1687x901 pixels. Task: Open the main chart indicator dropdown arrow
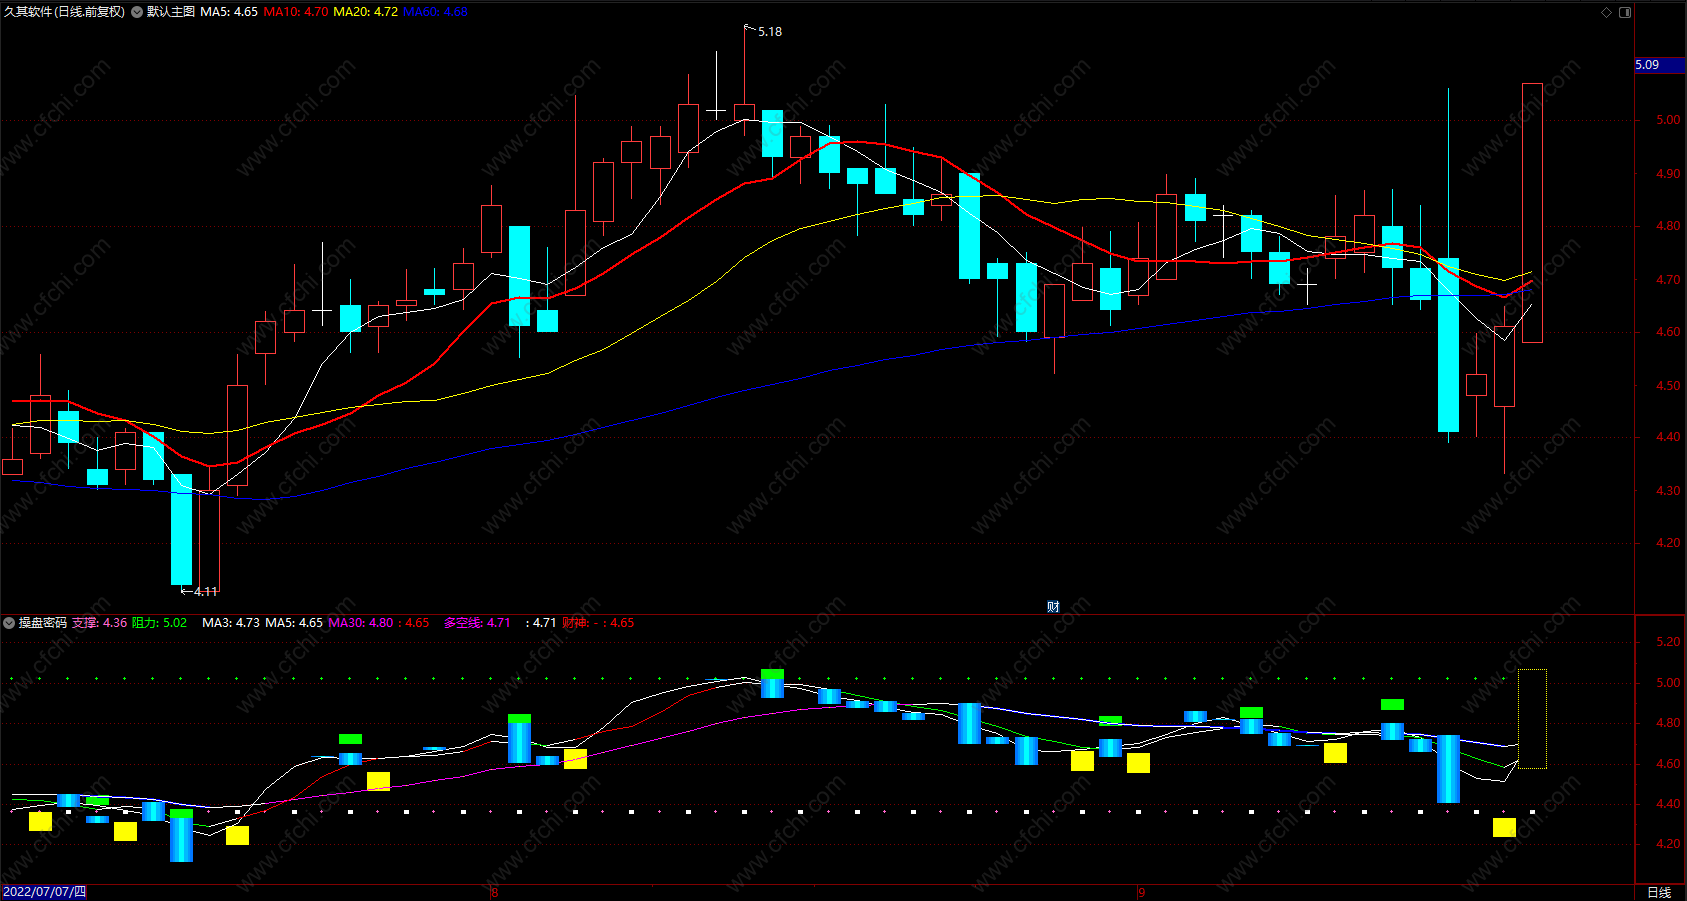tap(137, 12)
